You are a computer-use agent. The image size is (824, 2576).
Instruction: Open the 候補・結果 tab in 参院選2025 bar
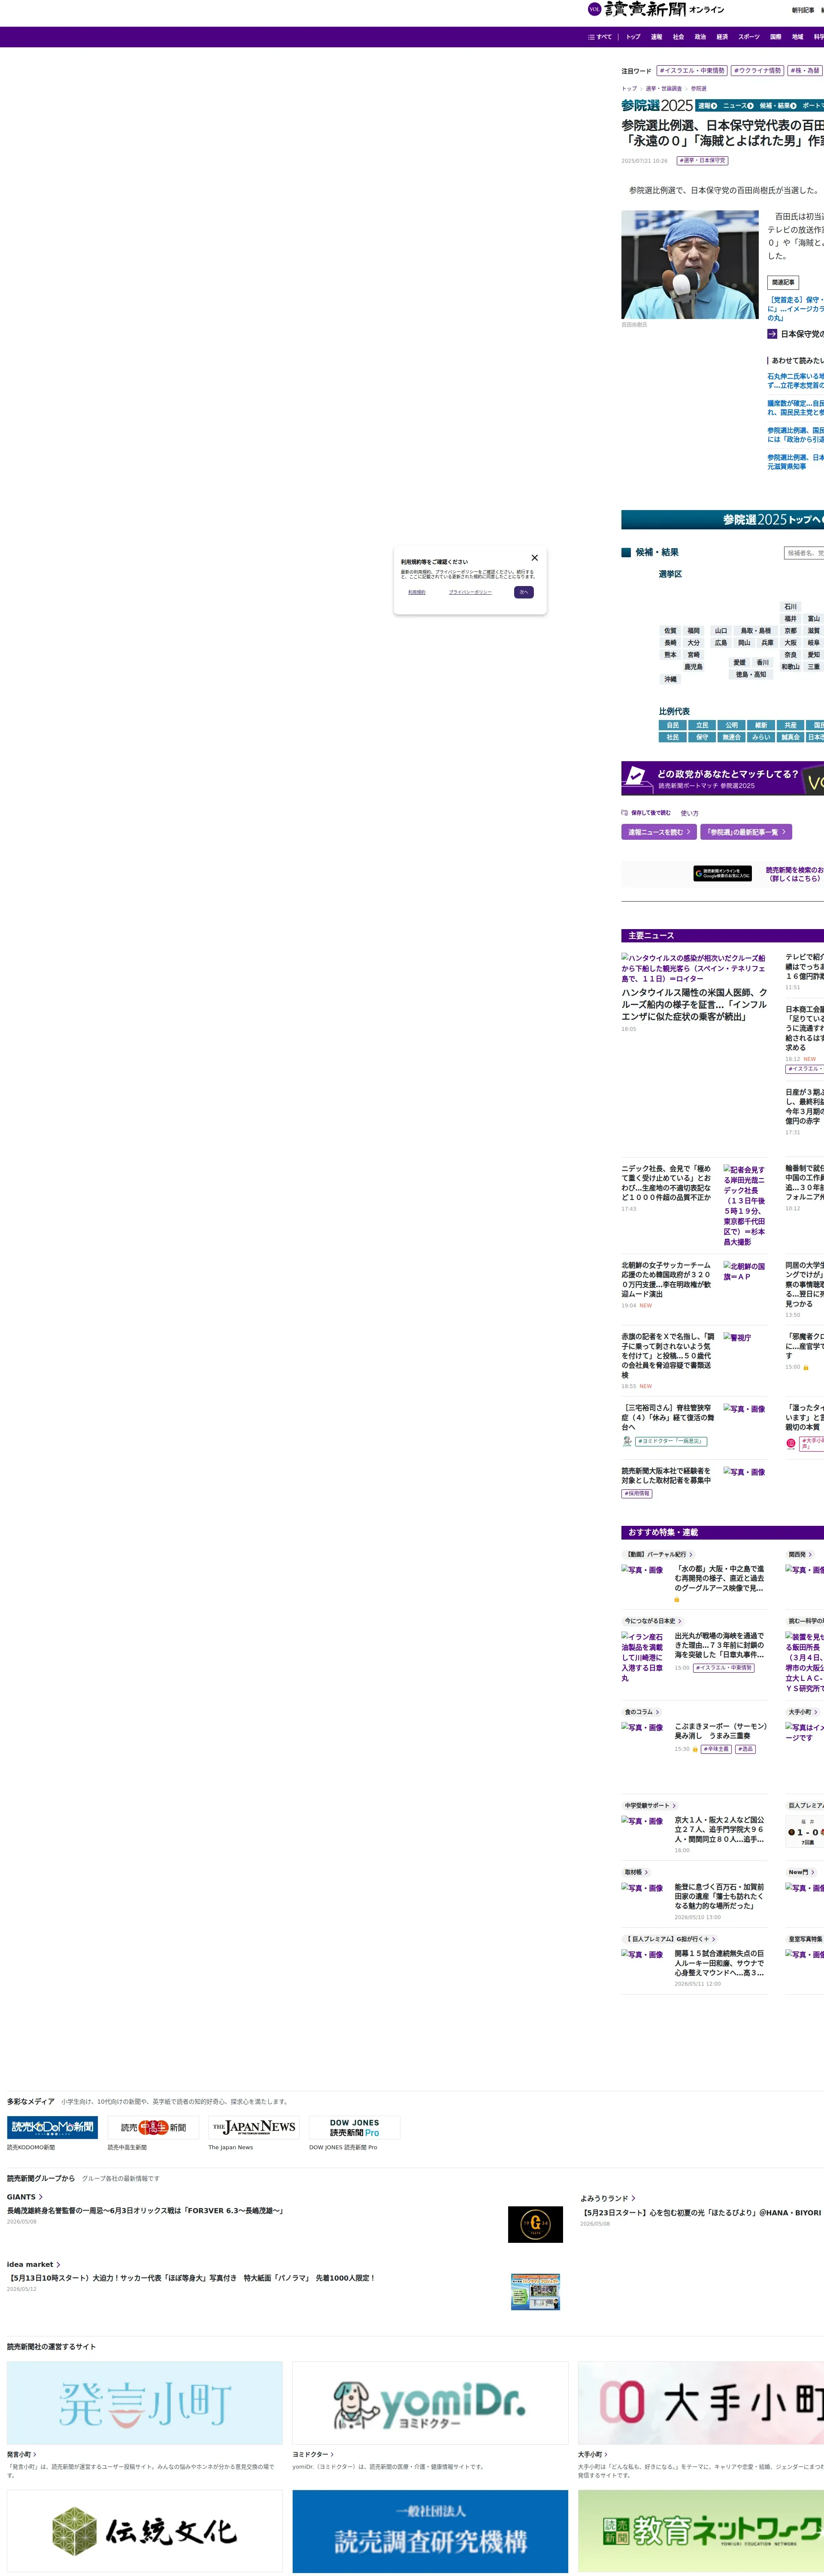click(778, 106)
